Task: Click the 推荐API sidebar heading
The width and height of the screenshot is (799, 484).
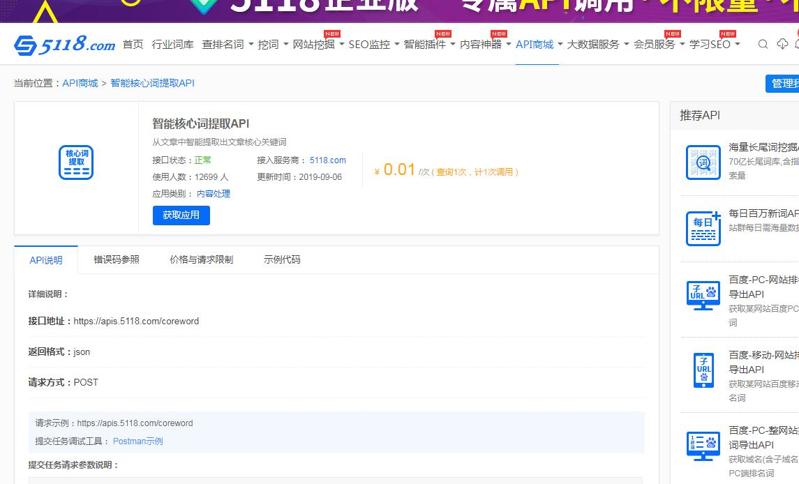Action: pos(700,115)
